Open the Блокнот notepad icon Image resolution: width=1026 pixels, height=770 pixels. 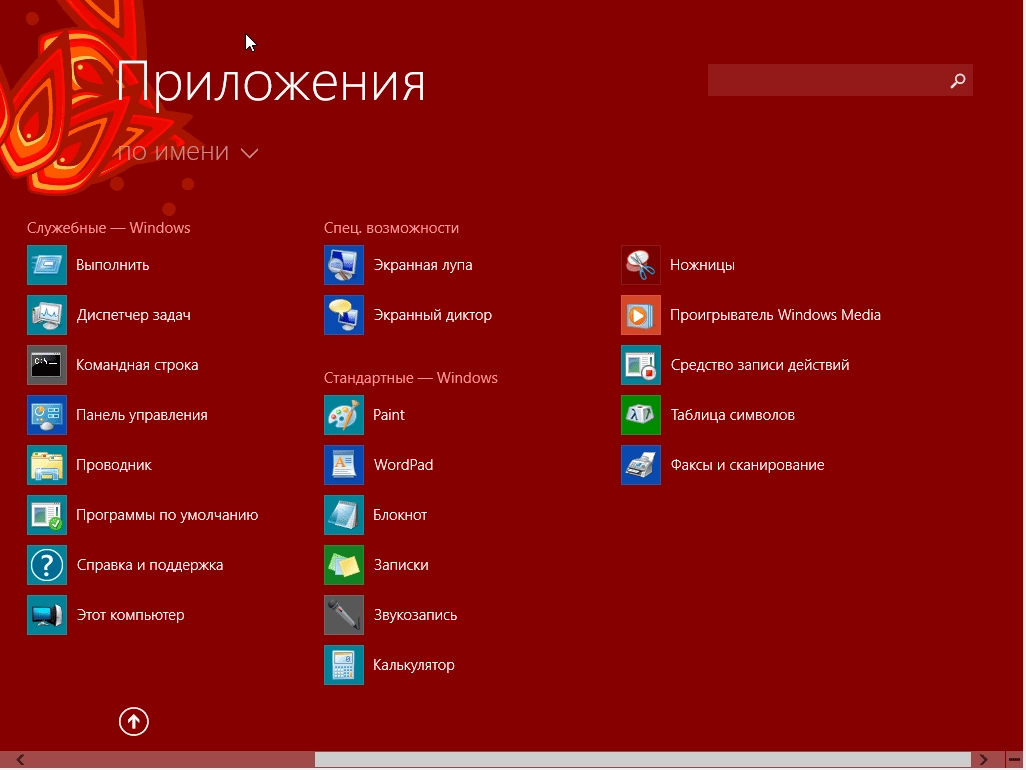[344, 515]
